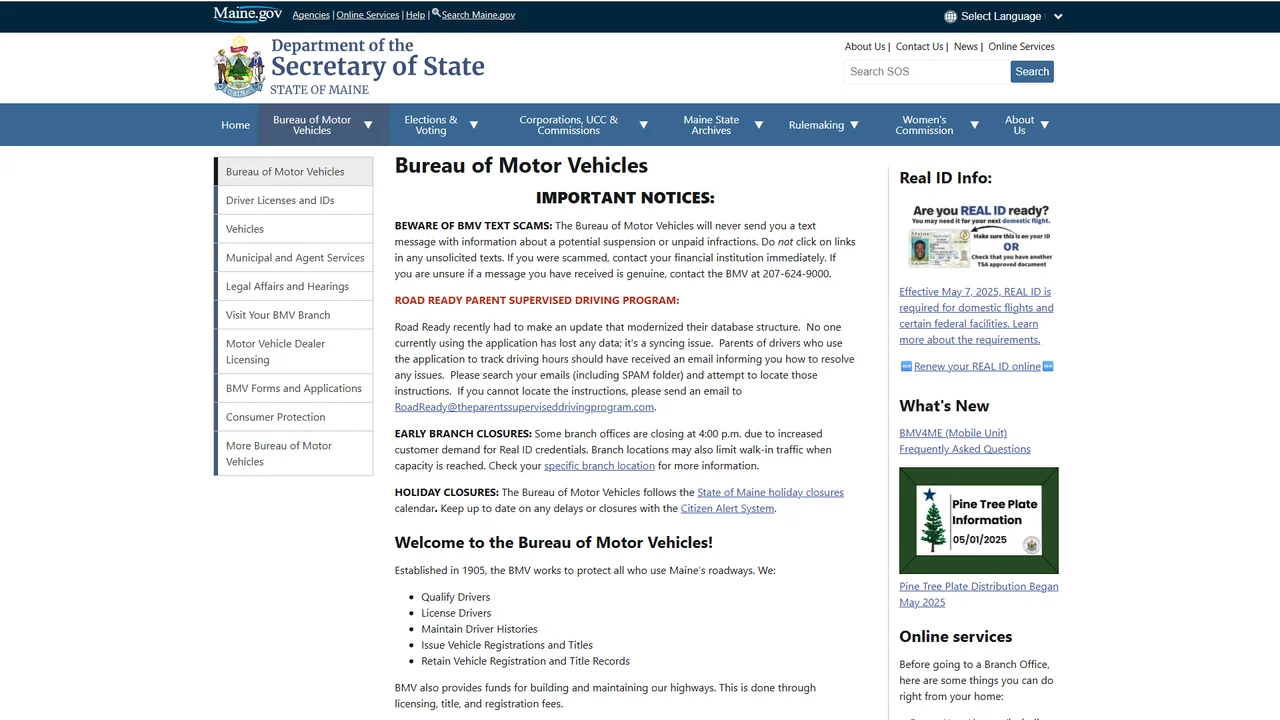Image resolution: width=1280 pixels, height=720 pixels.
Task: Click the globe icon next to Select Language
Action: tap(950, 16)
